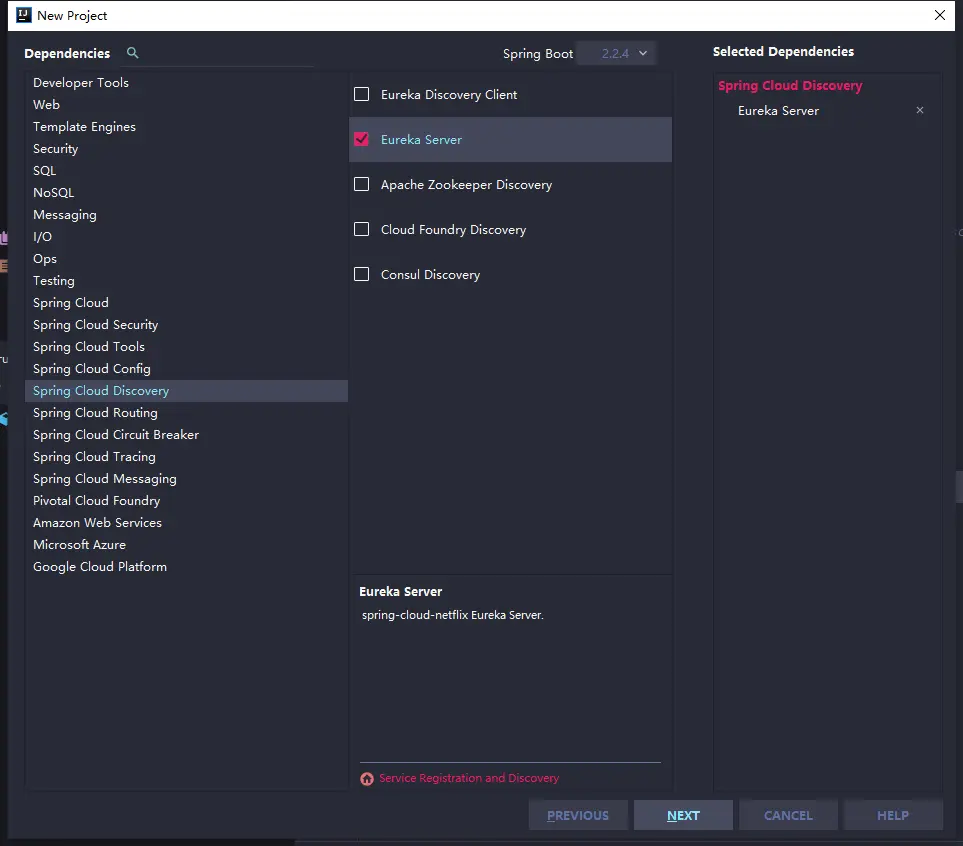Click the Consul Discovery label
This screenshot has width=963, height=846.
431,275
